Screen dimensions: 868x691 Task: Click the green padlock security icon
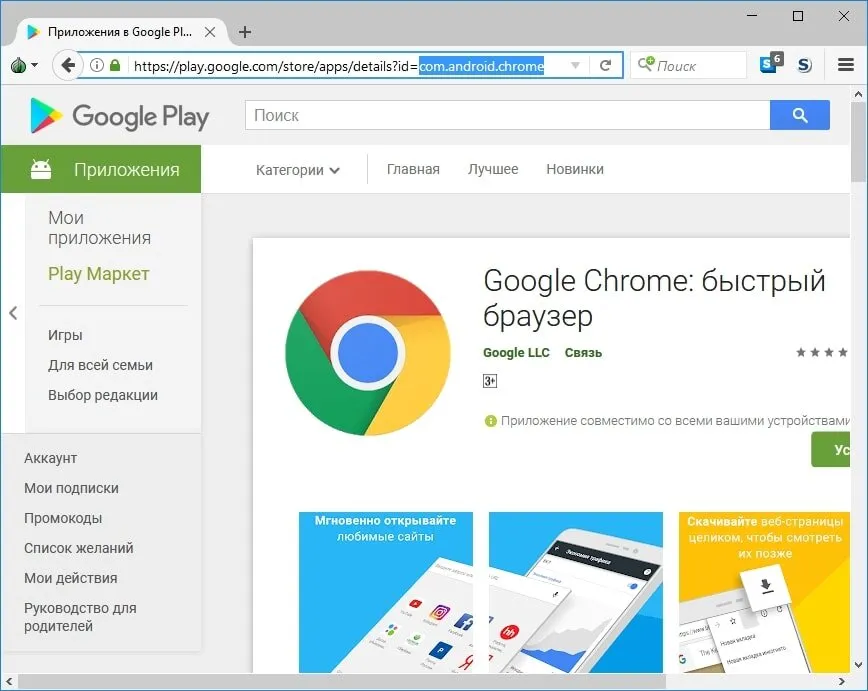pos(115,65)
